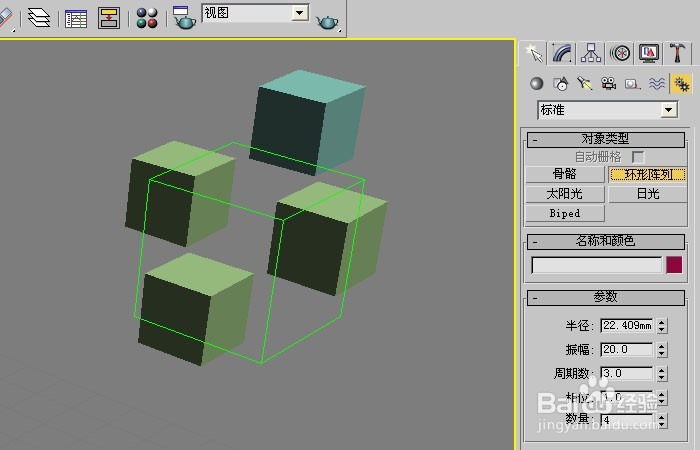Click the 数量 spinner arrows
Image resolution: width=700 pixels, height=450 pixels.
coord(662,420)
